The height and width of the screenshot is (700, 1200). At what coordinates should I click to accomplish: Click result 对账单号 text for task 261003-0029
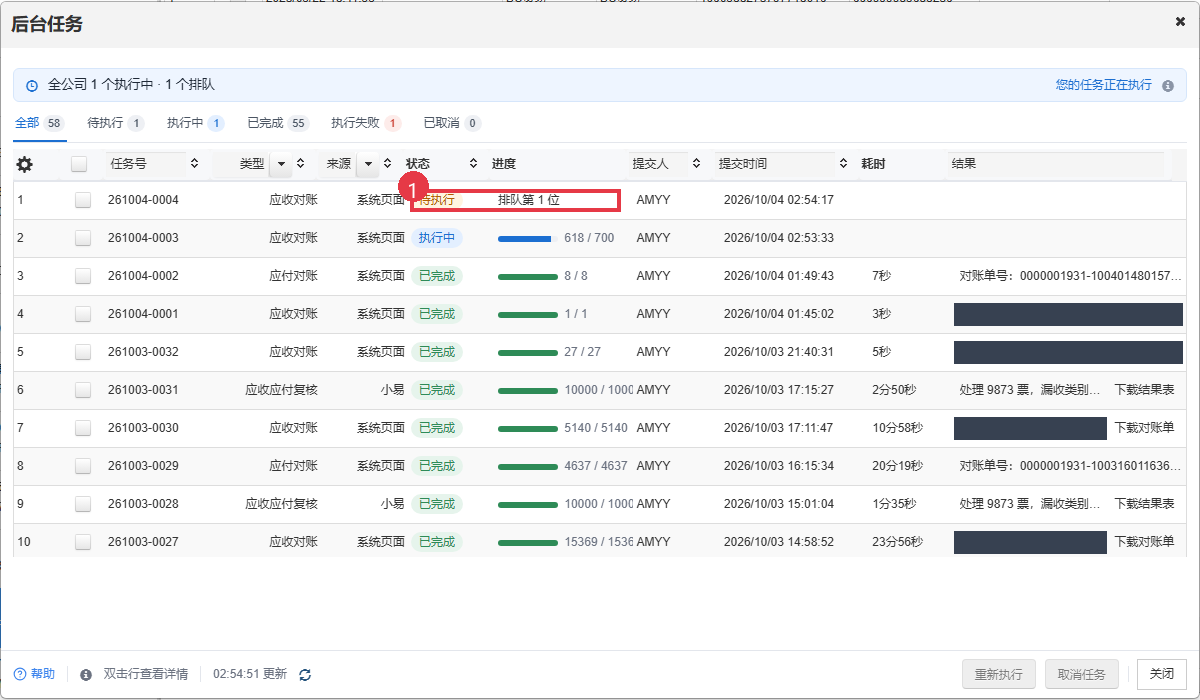click(1070, 466)
